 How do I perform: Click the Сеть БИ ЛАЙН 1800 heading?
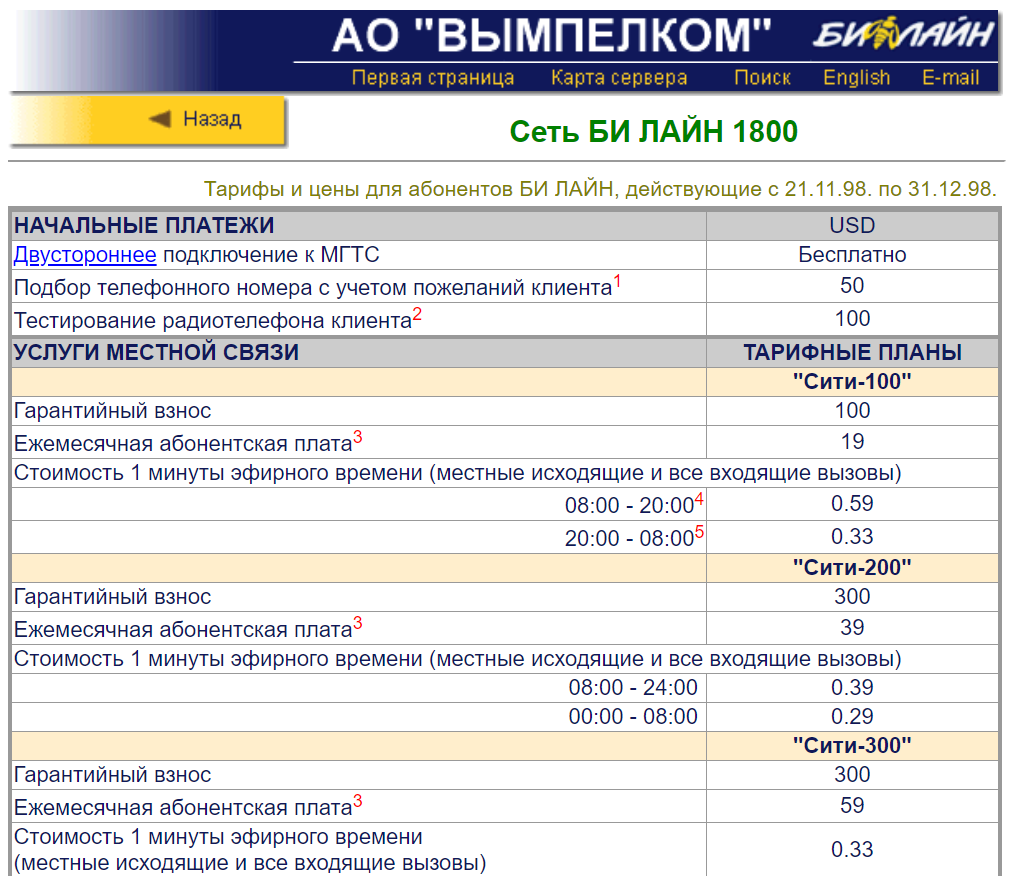pos(653,131)
